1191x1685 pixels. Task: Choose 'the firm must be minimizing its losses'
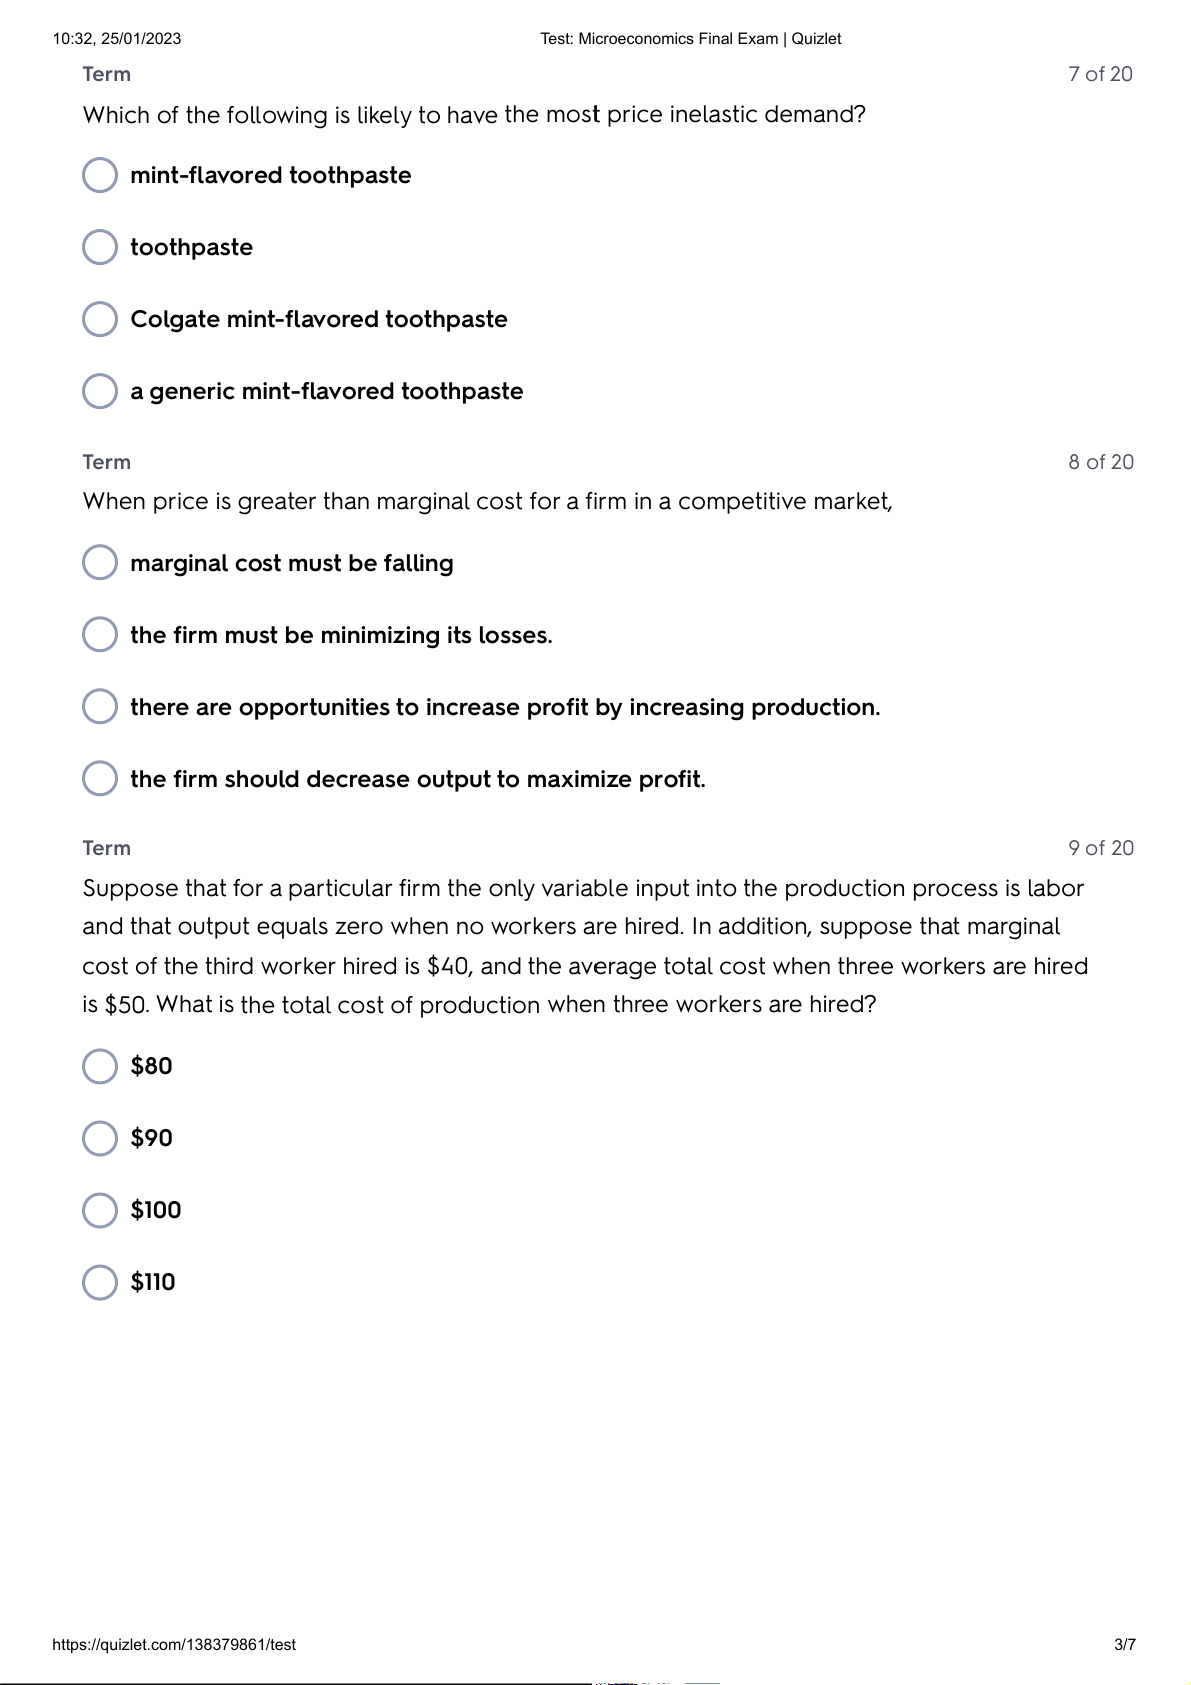tap(100, 635)
